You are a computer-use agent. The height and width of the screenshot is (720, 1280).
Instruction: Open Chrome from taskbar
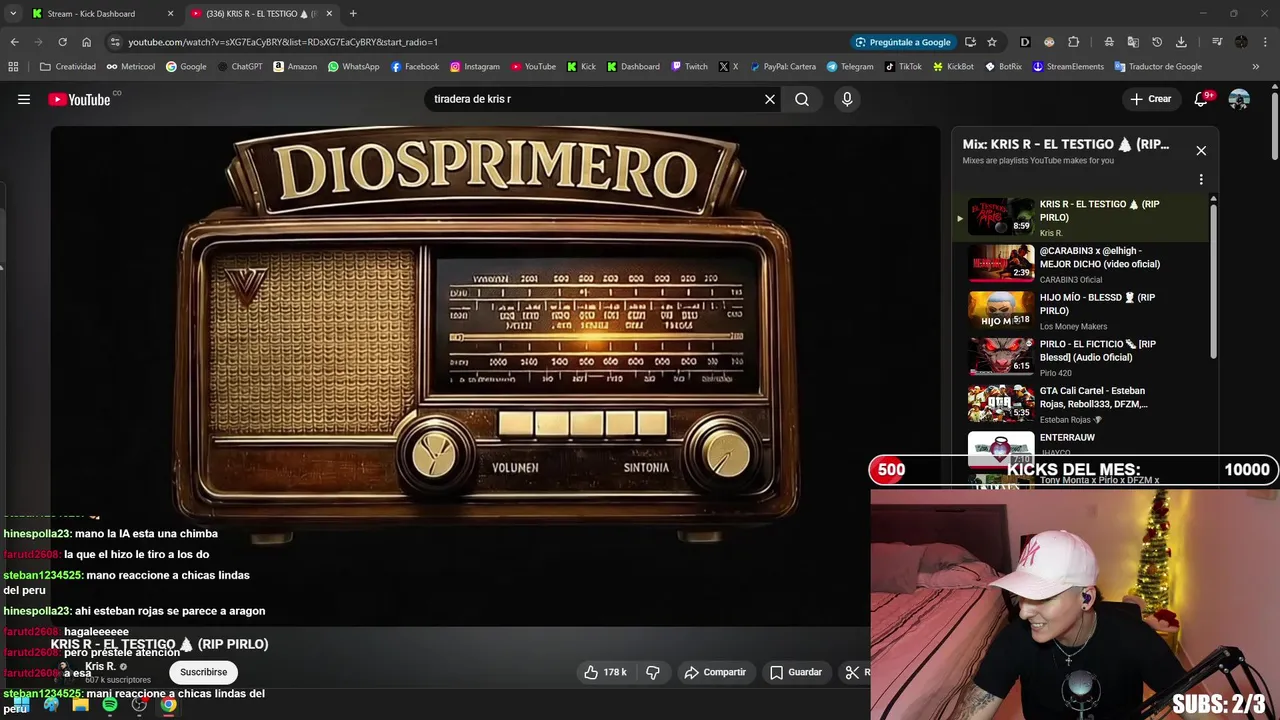[169, 704]
